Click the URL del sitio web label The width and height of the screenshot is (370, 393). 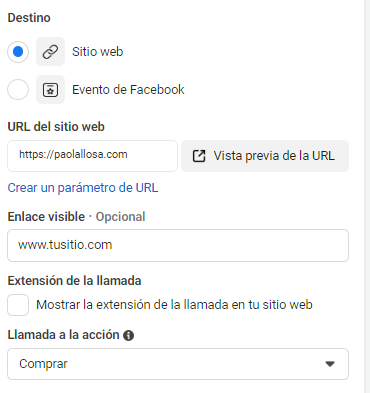click(x=56, y=127)
